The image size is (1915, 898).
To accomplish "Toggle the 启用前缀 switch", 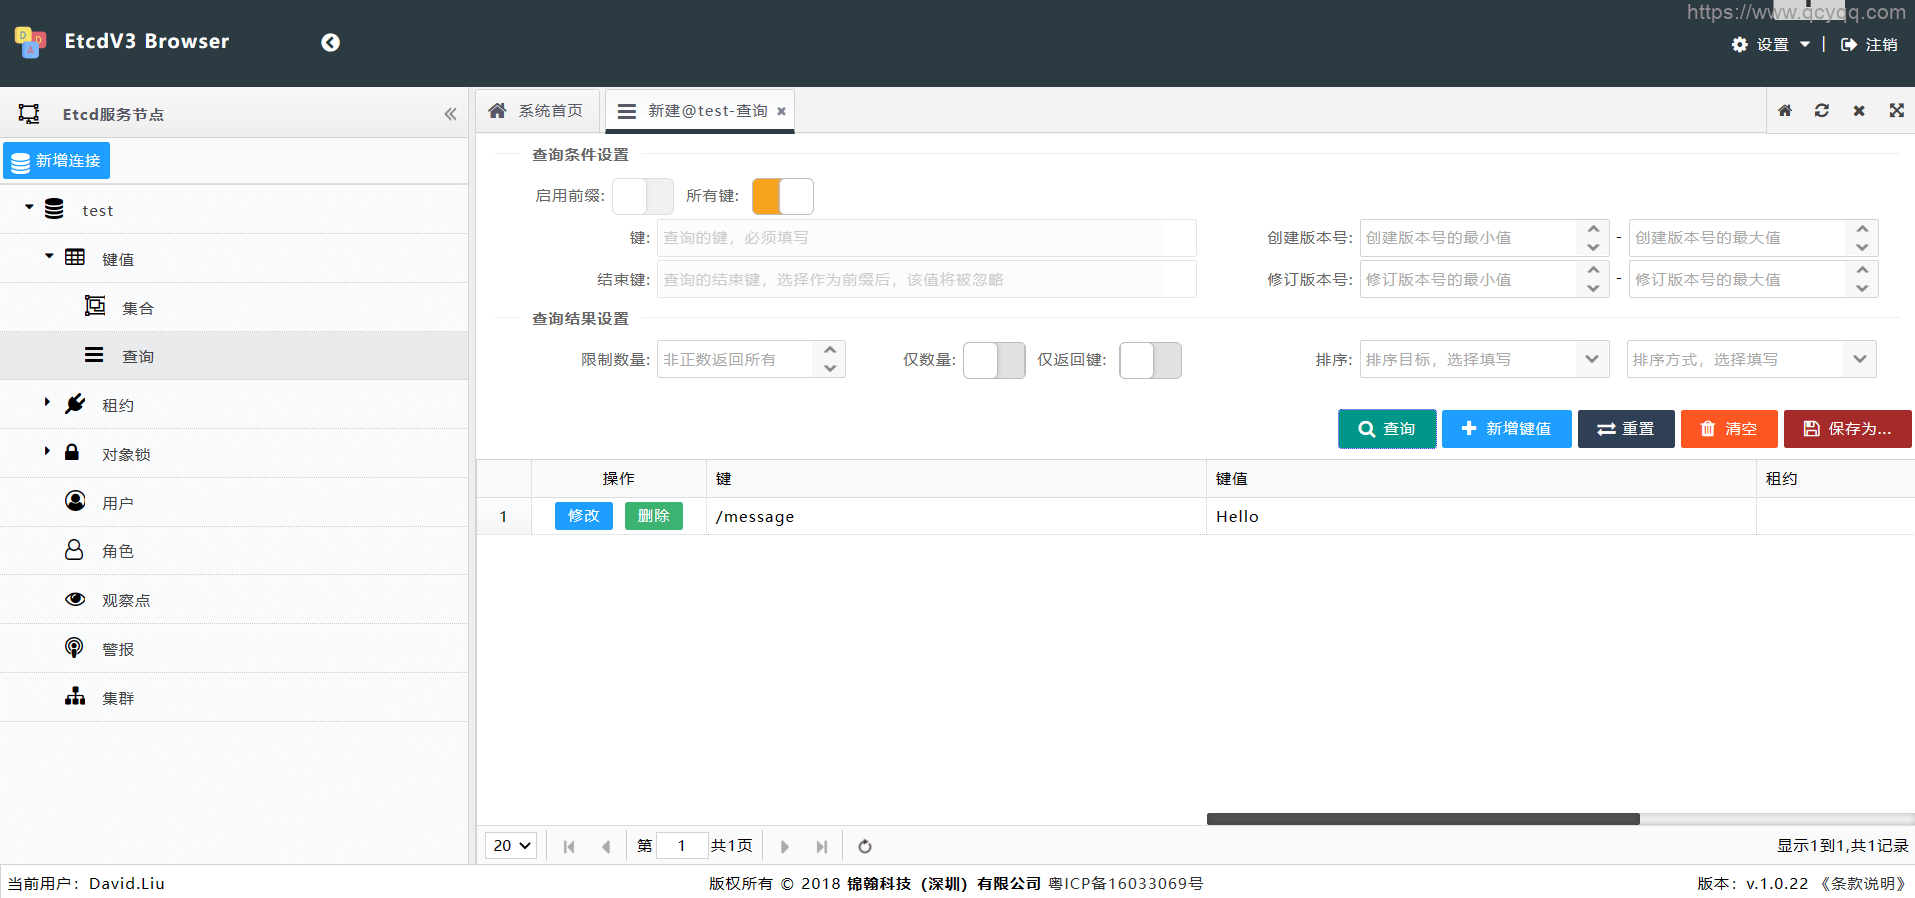I will click(x=643, y=196).
